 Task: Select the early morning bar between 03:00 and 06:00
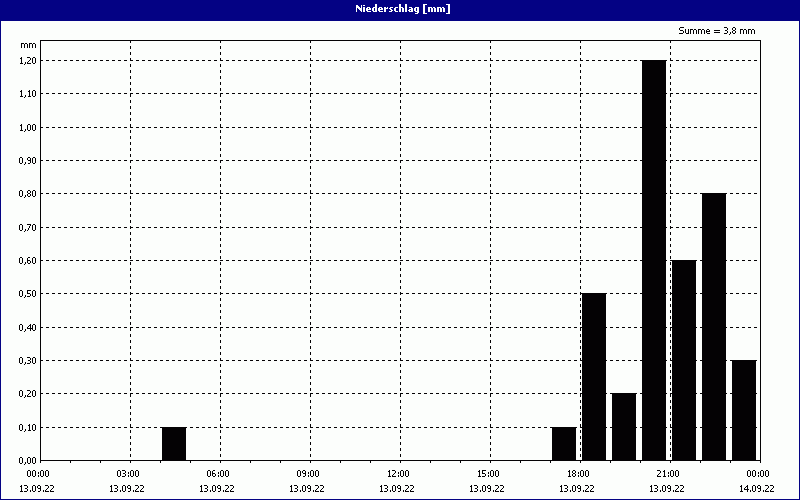point(174,443)
